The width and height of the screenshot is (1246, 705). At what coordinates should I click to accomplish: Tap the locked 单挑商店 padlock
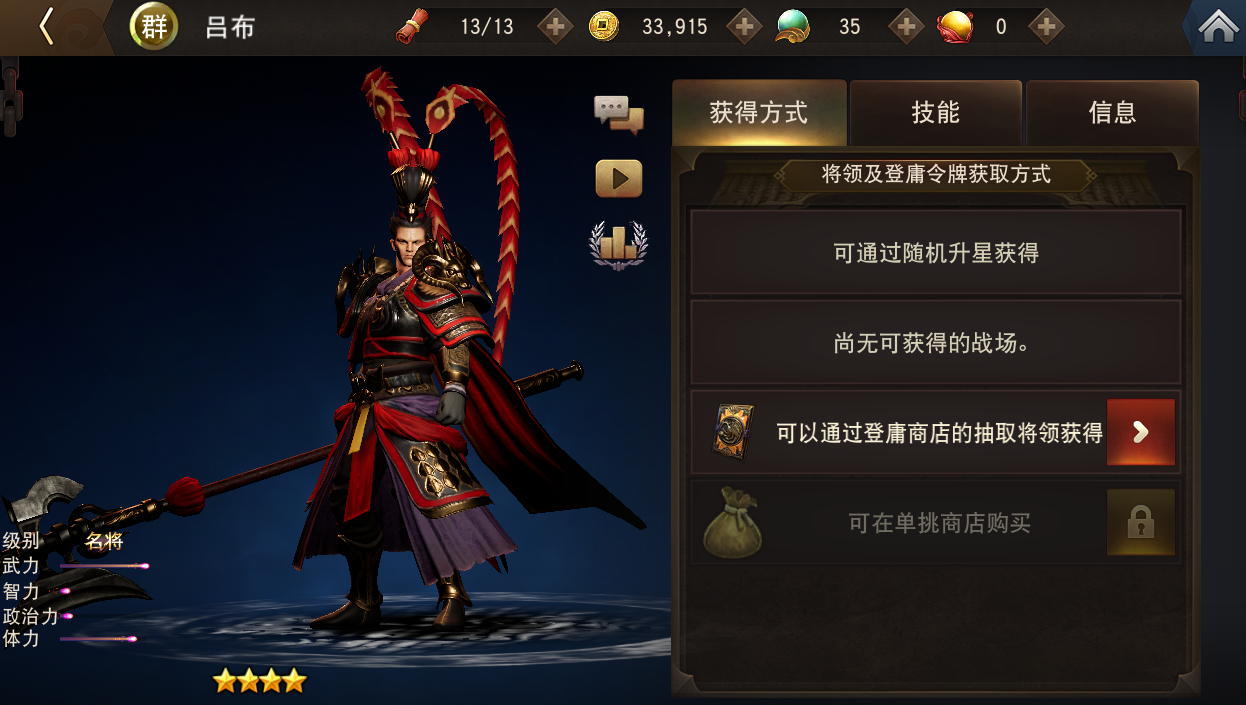pos(1141,522)
